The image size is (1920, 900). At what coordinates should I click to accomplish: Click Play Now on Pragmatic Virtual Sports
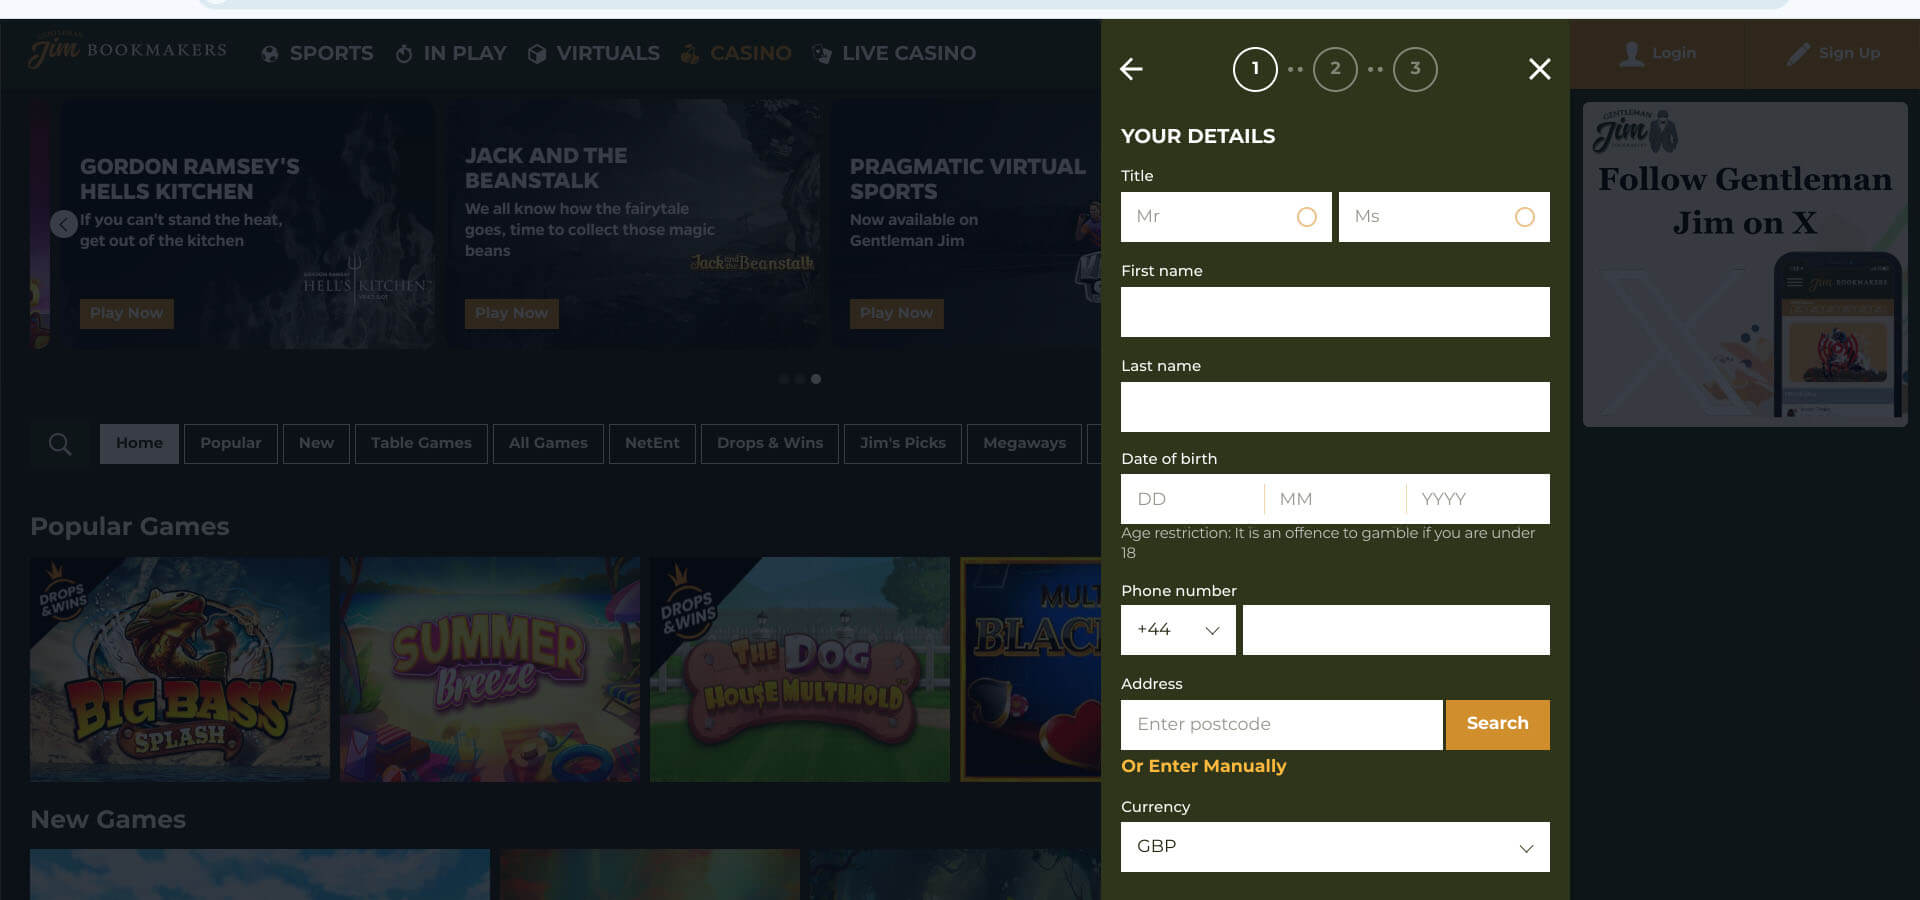coord(896,314)
